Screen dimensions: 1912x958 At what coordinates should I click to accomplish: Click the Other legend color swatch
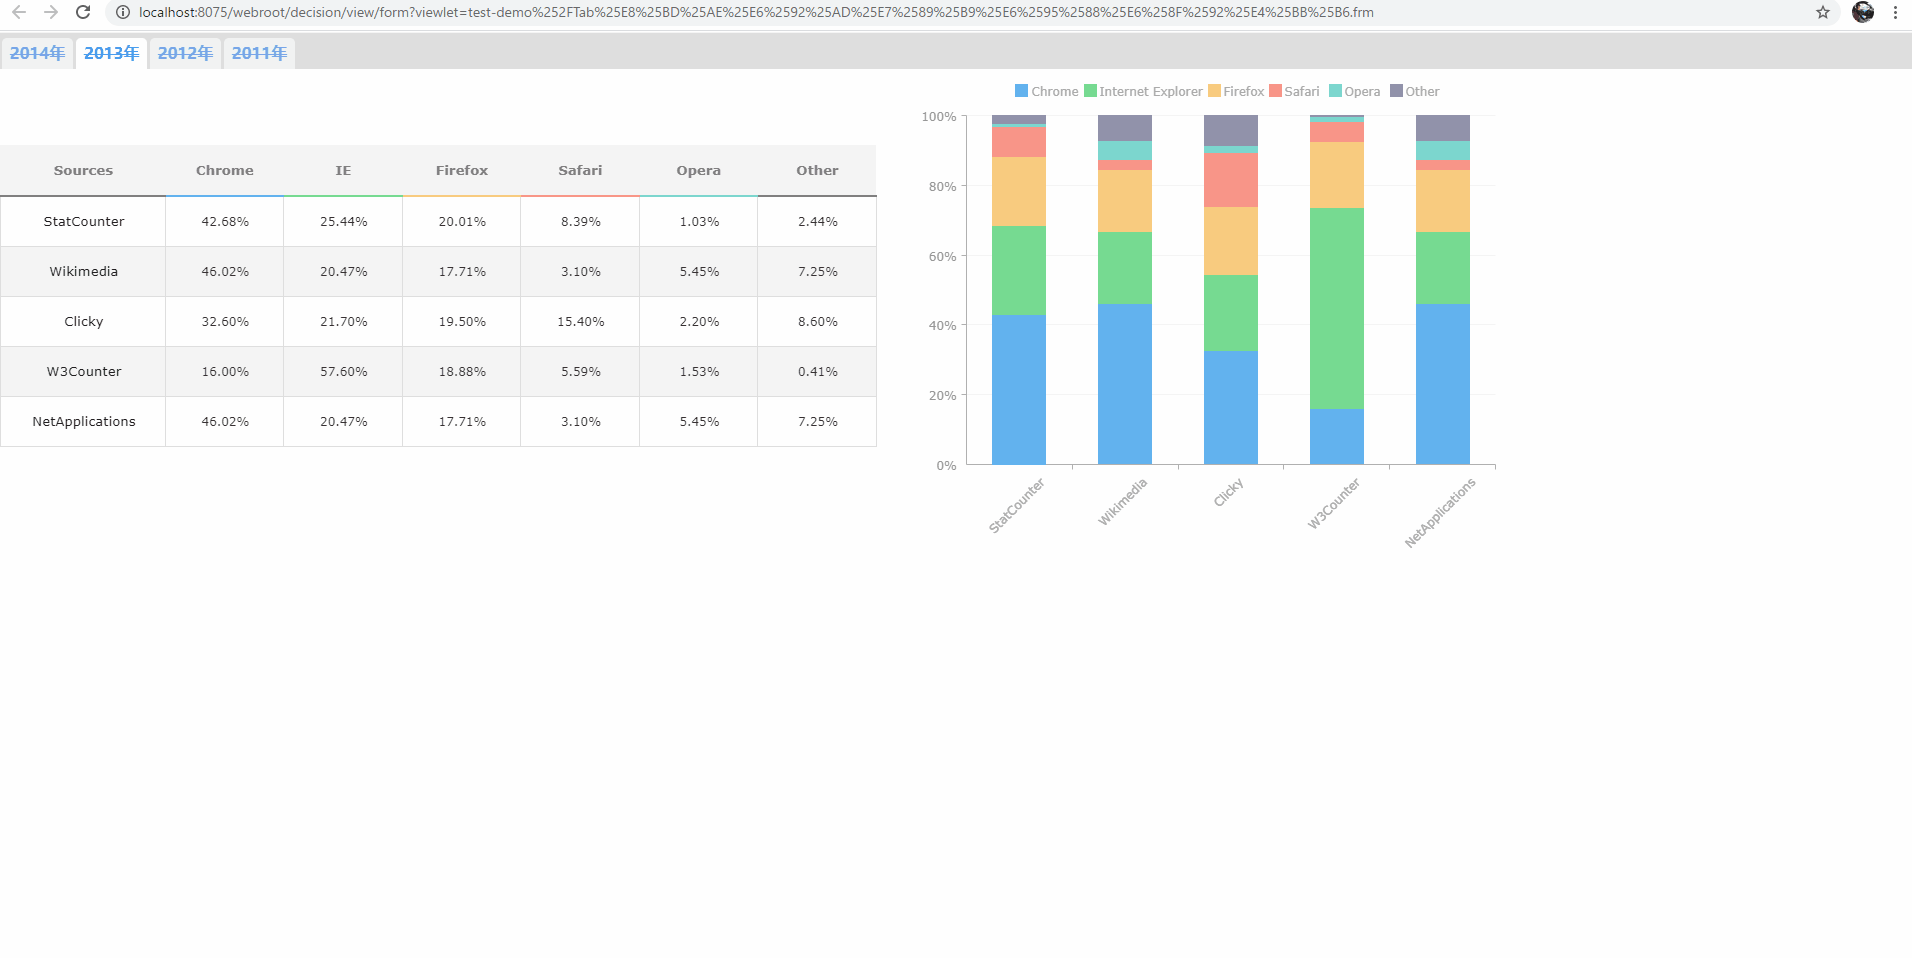click(1396, 91)
